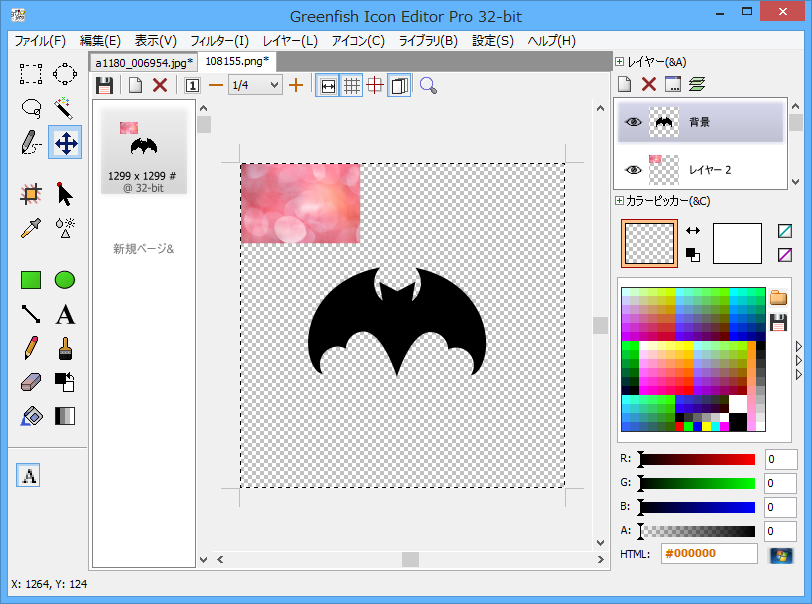
Task: Open the フィルター(I) menu
Action: 219,41
